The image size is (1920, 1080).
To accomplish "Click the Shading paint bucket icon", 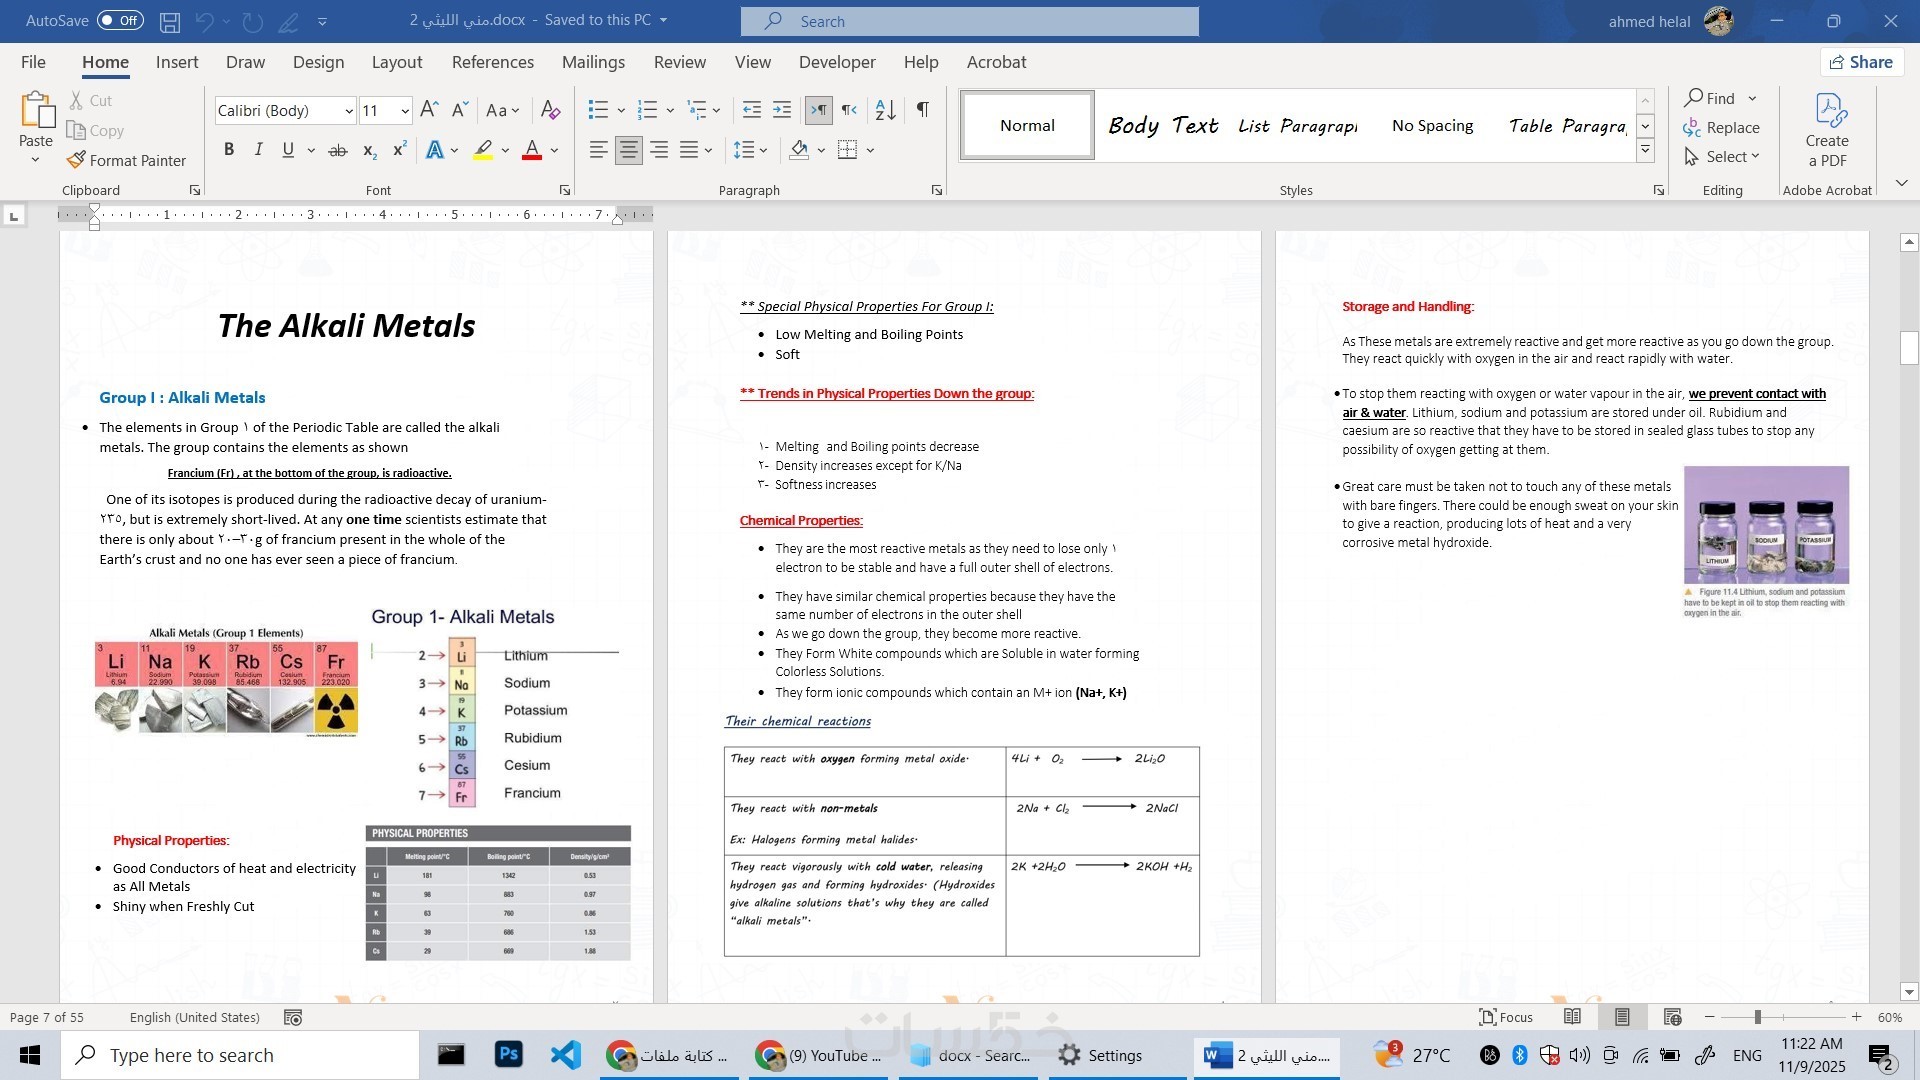I will 799,150.
